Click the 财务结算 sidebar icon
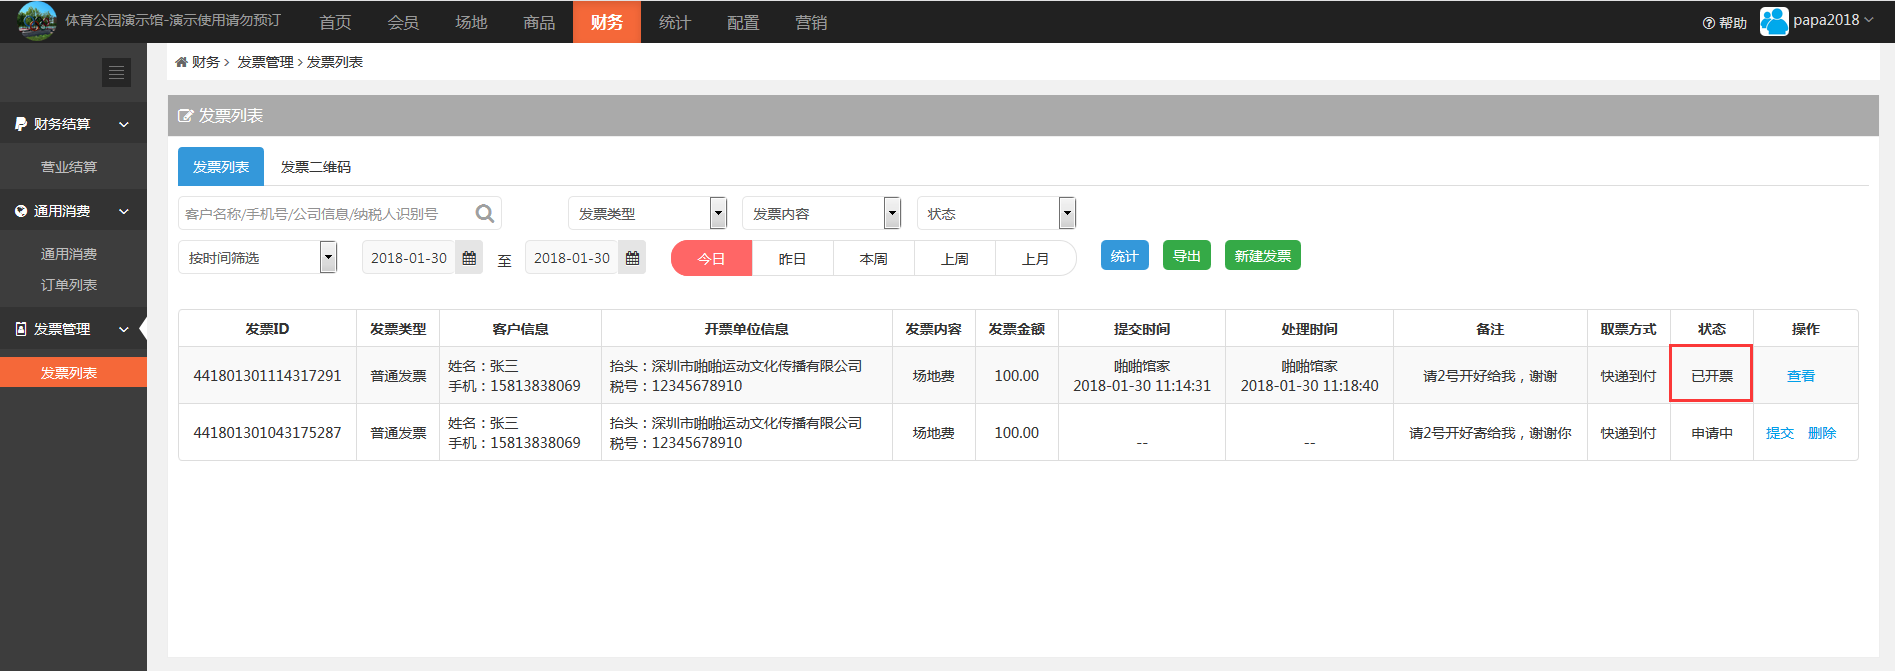The height and width of the screenshot is (671, 1895). [x=21, y=124]
